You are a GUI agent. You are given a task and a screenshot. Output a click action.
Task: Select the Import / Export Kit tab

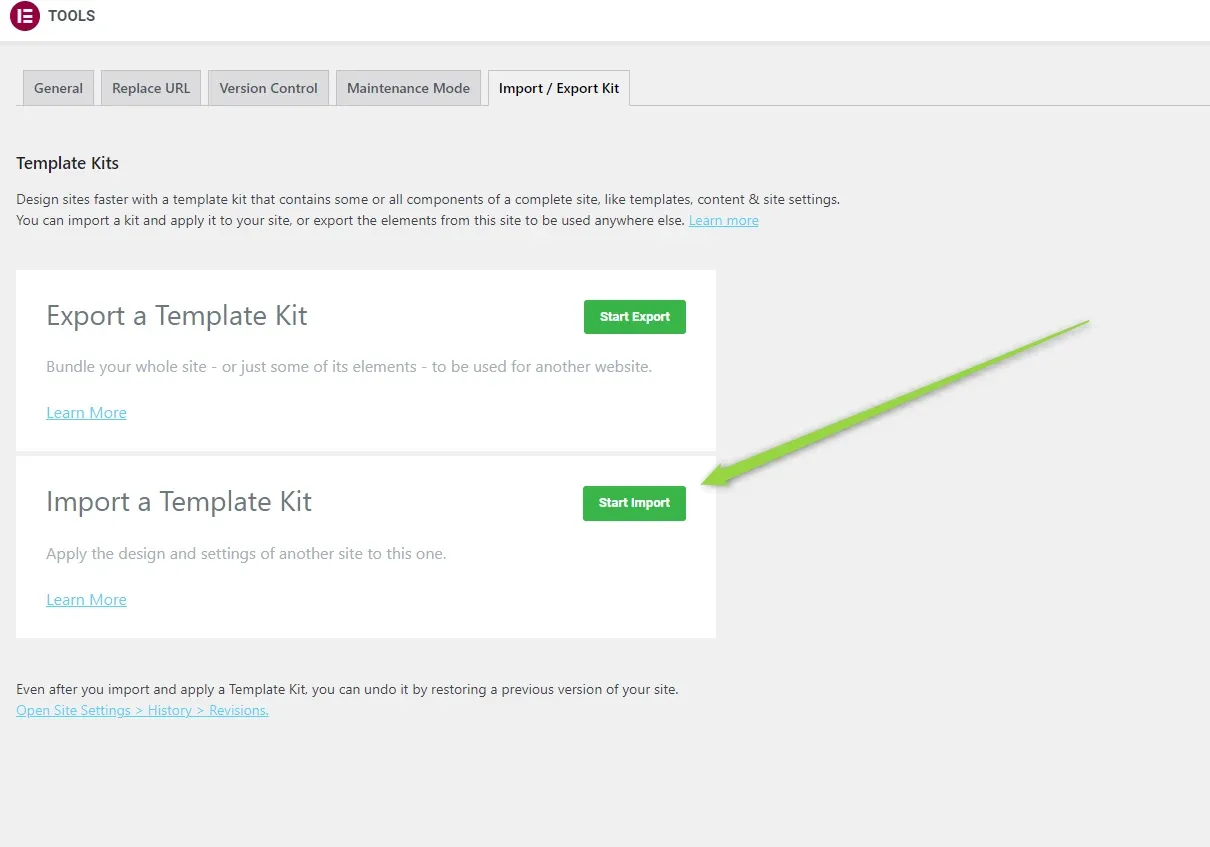pos(559,88)
